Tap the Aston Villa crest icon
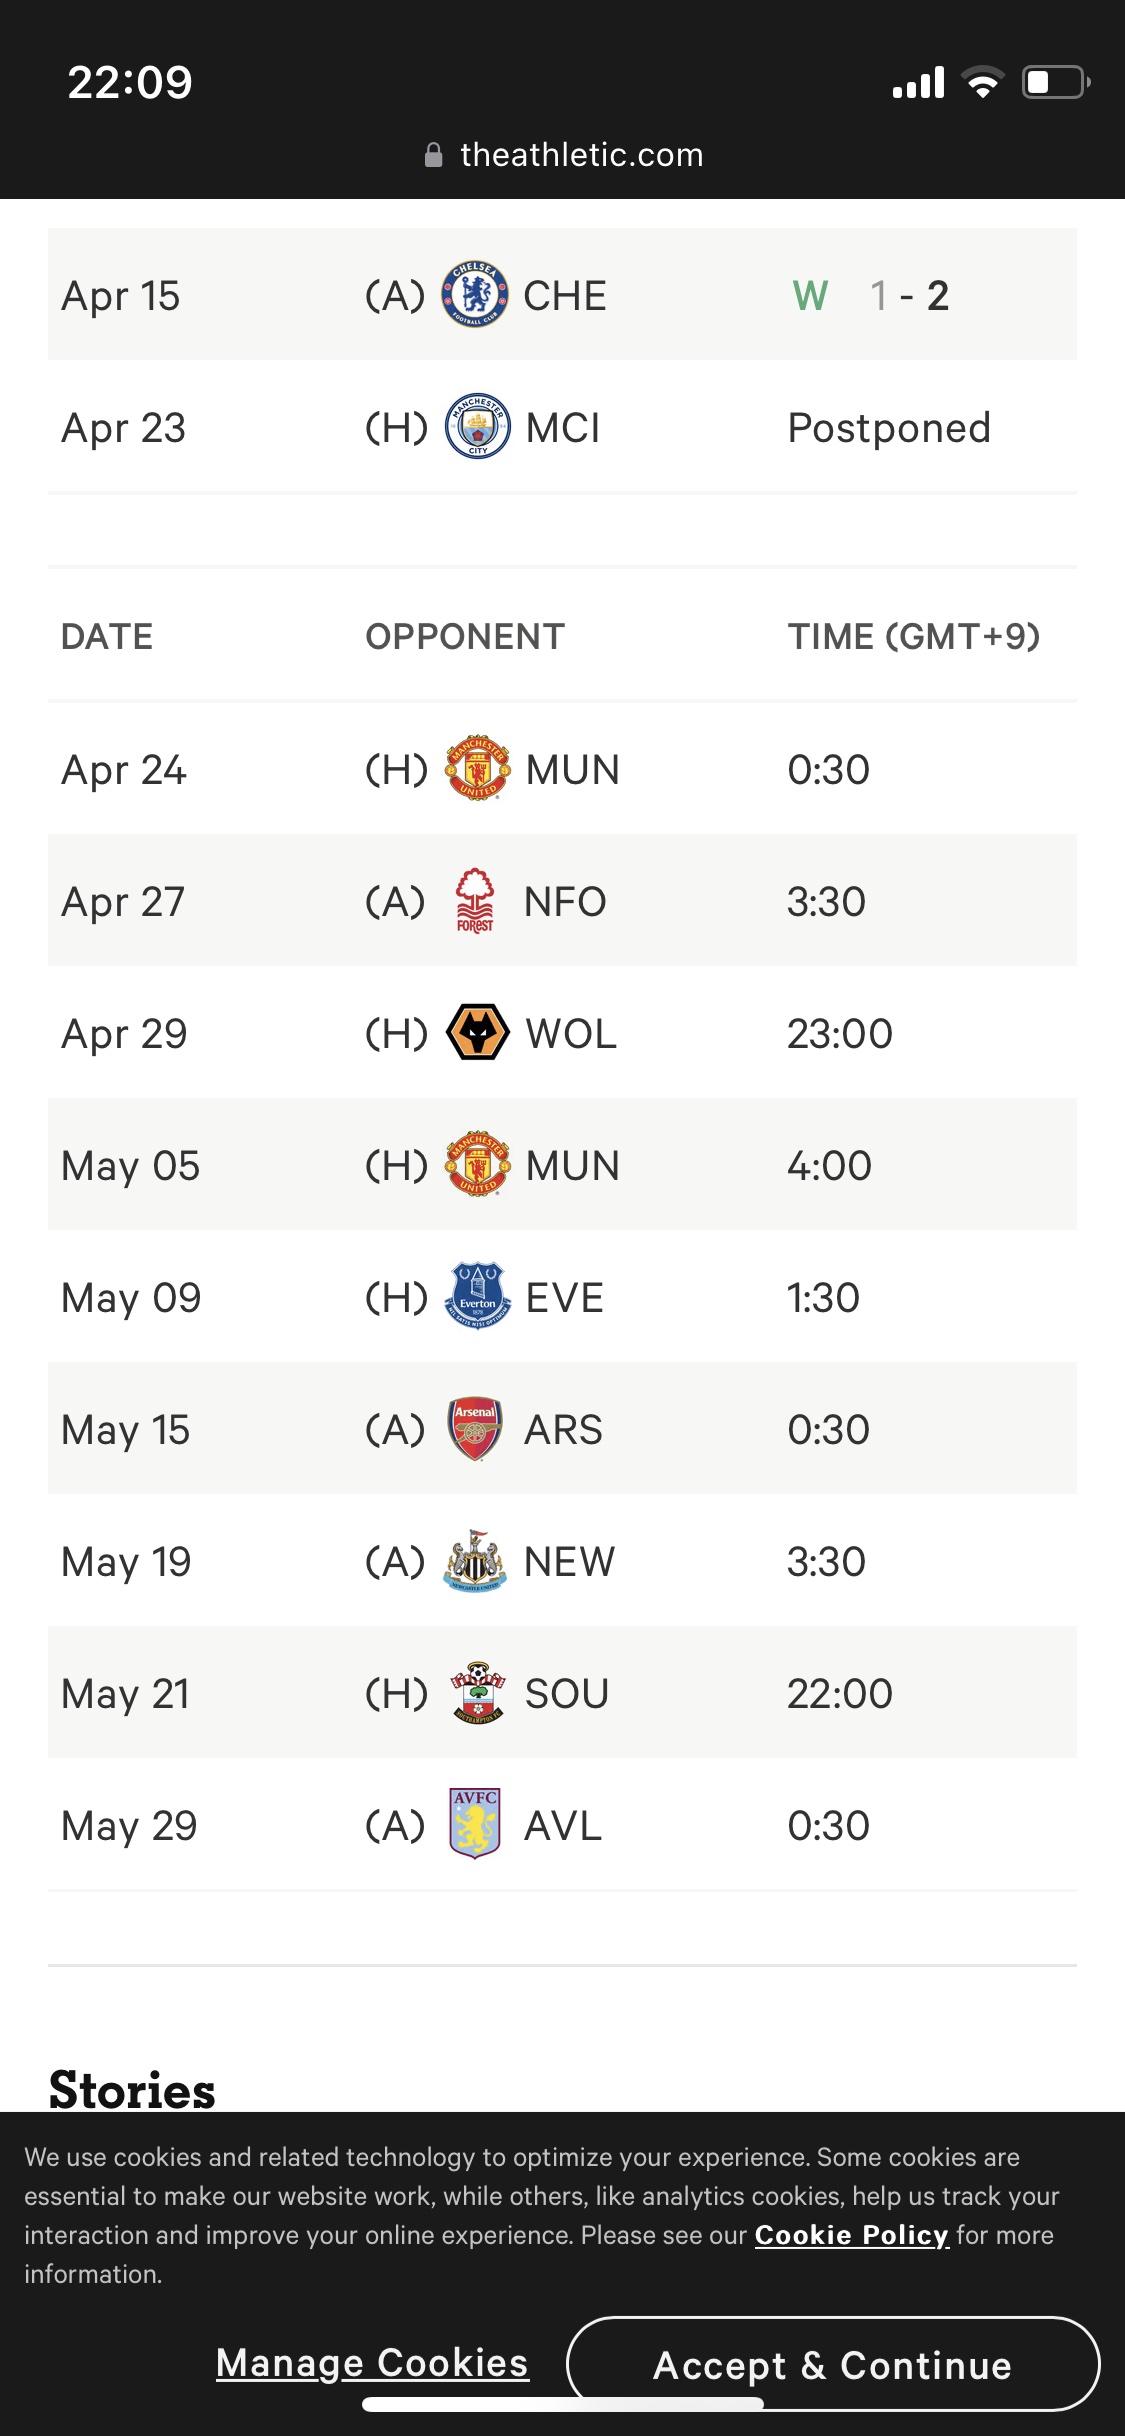Screen dimensions: 1125x2436 (x=475, y=1825)
